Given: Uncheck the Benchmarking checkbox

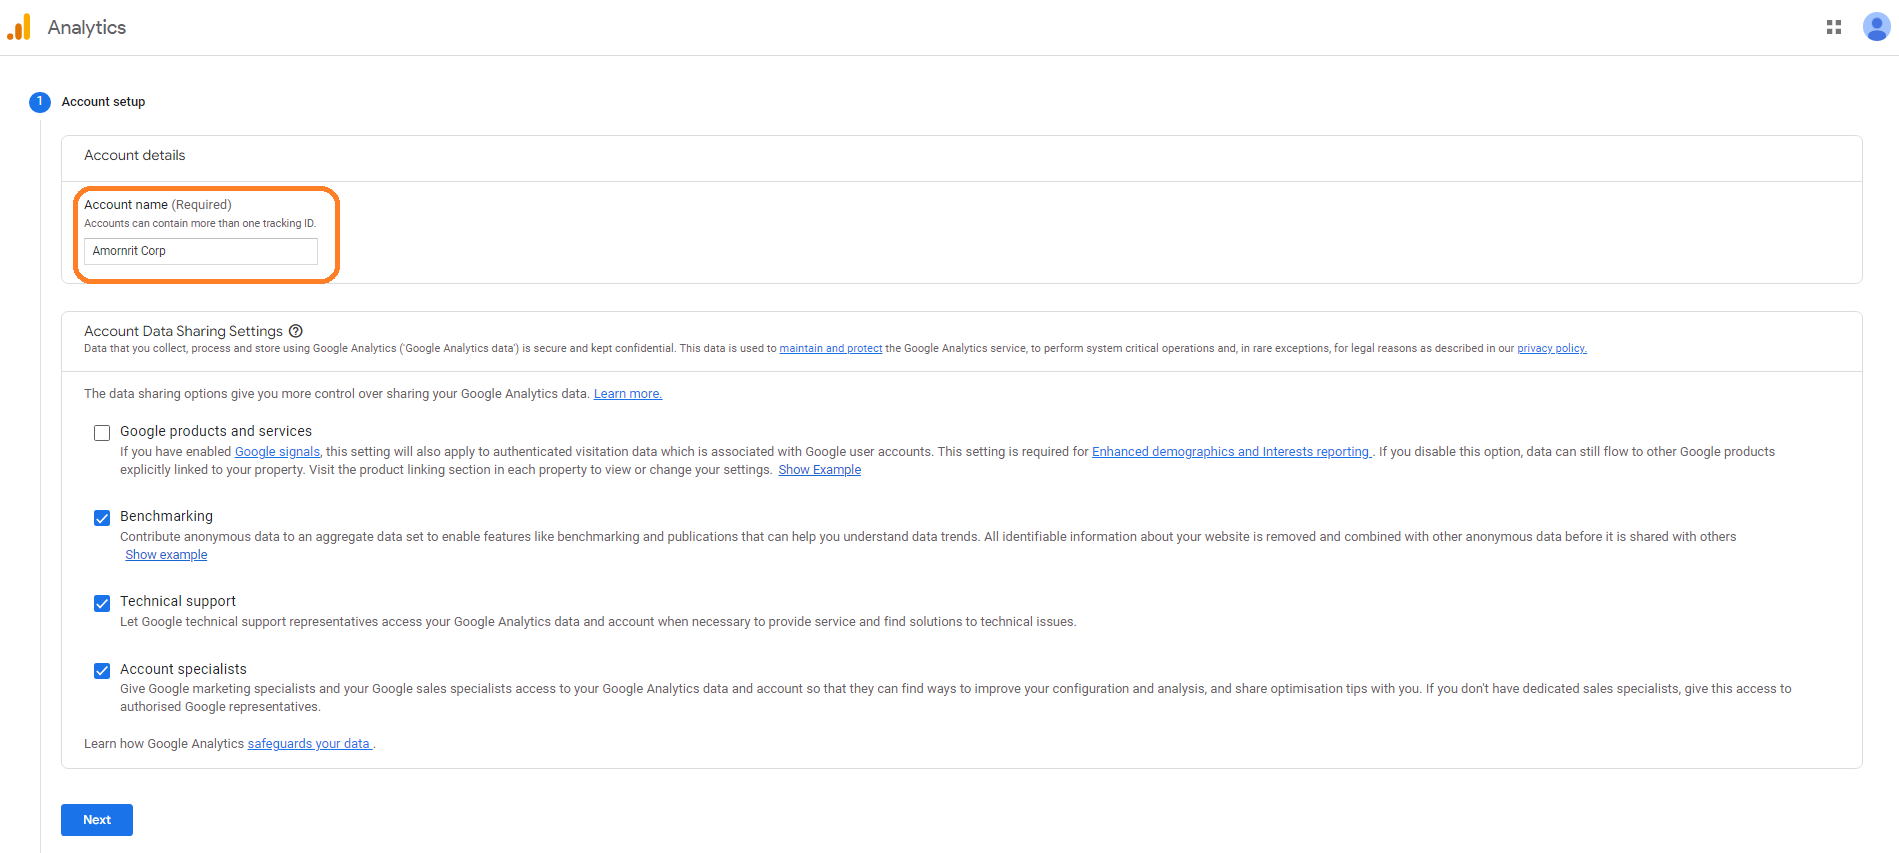Looking at the screenshot, I should [102, 518].
